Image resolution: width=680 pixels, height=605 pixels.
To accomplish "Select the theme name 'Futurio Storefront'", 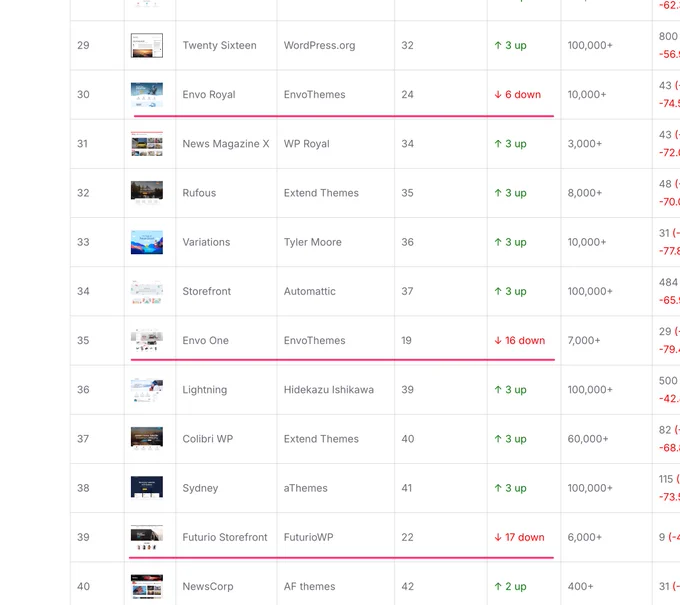I will click(225, 537).
